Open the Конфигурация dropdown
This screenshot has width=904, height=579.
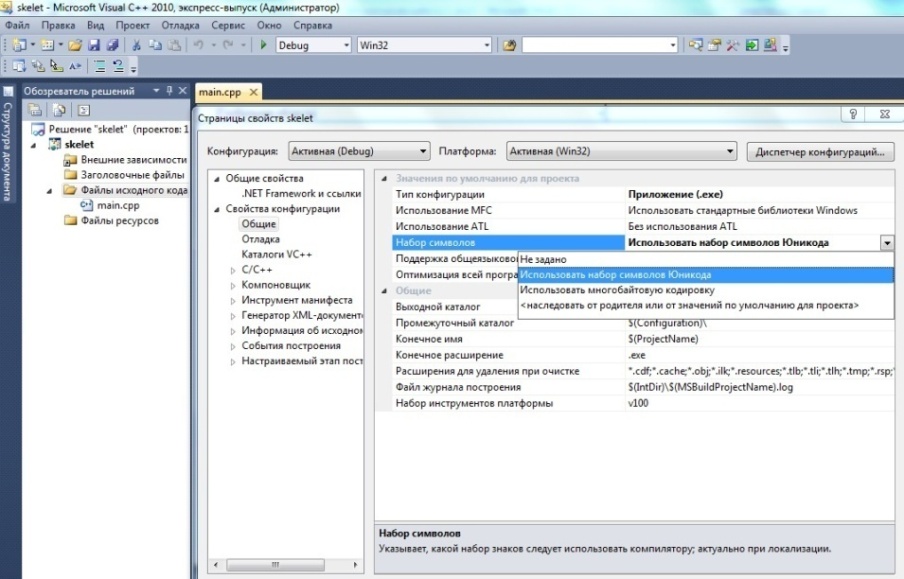(x=358, y=152)
